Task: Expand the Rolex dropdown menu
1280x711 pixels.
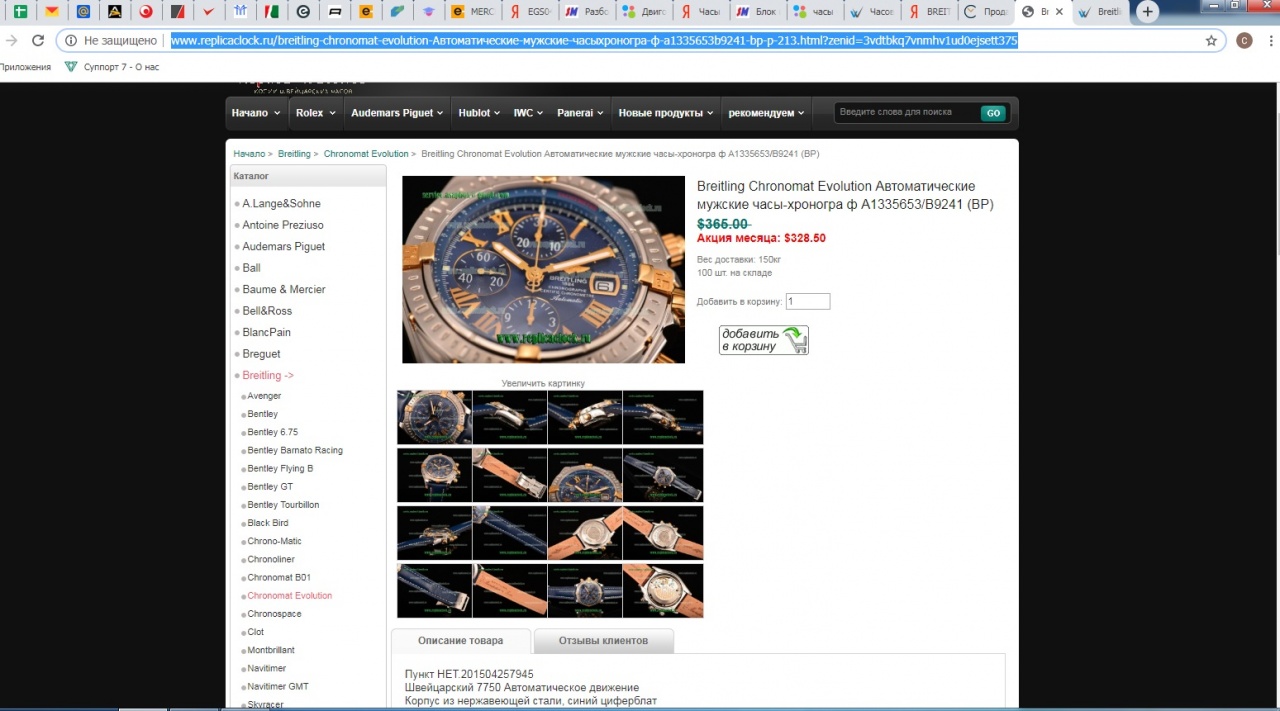Action: click(314, 113)
